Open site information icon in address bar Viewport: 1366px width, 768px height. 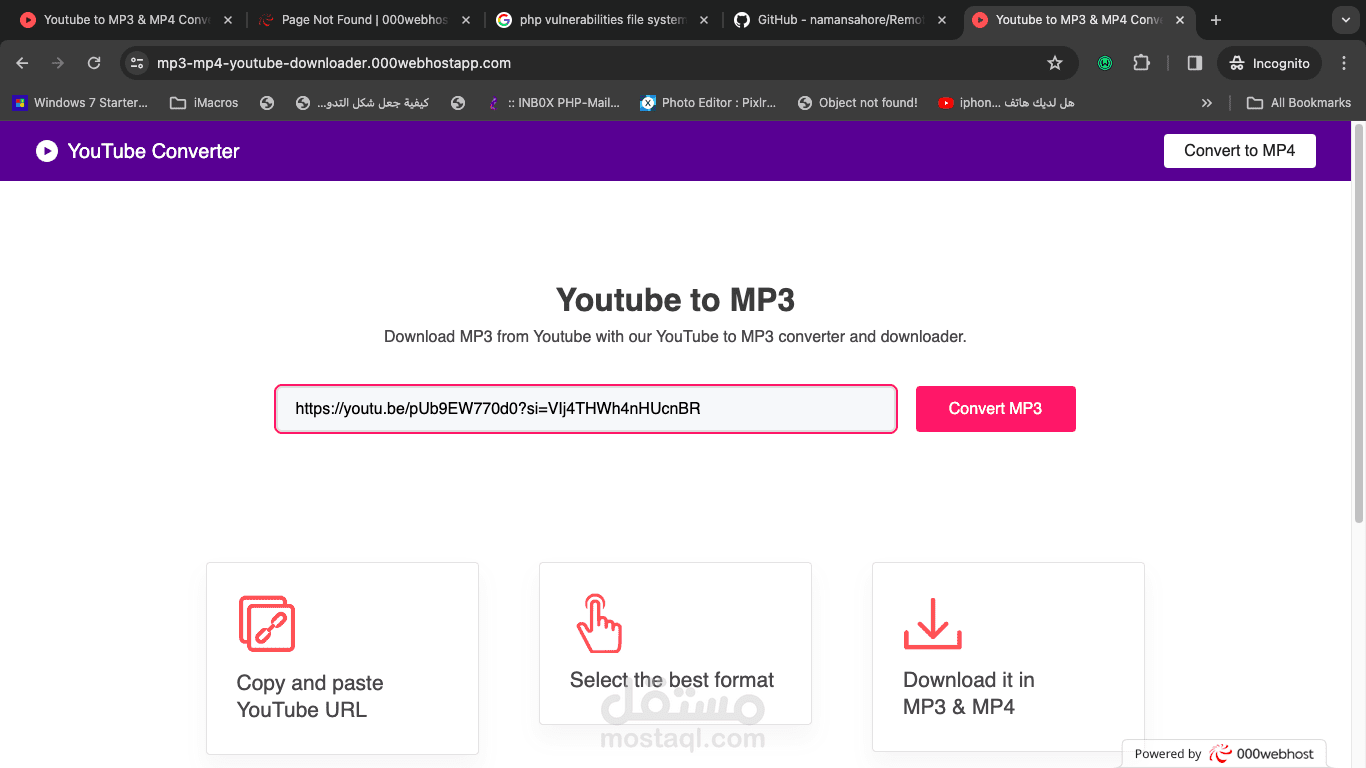[x=137, y=63]
